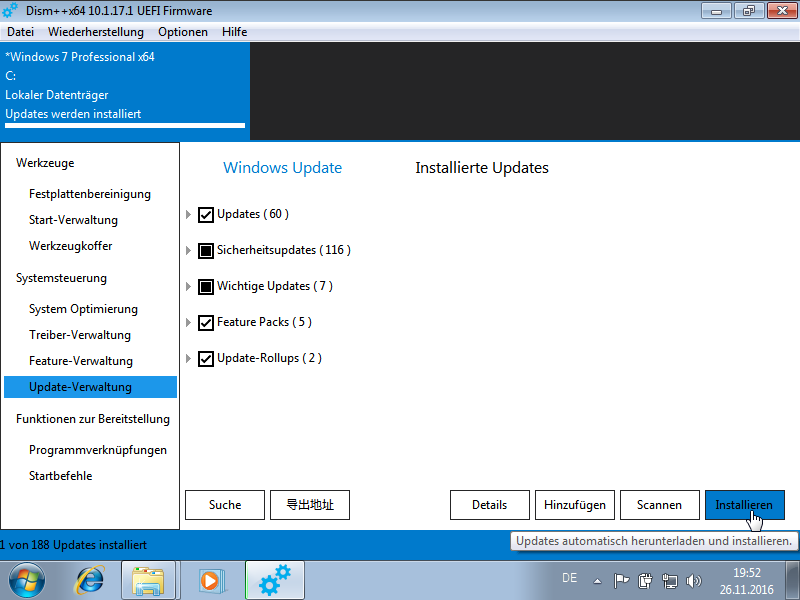
Task: Click the install progress bar under image info
Action: [x=125, y=126]
